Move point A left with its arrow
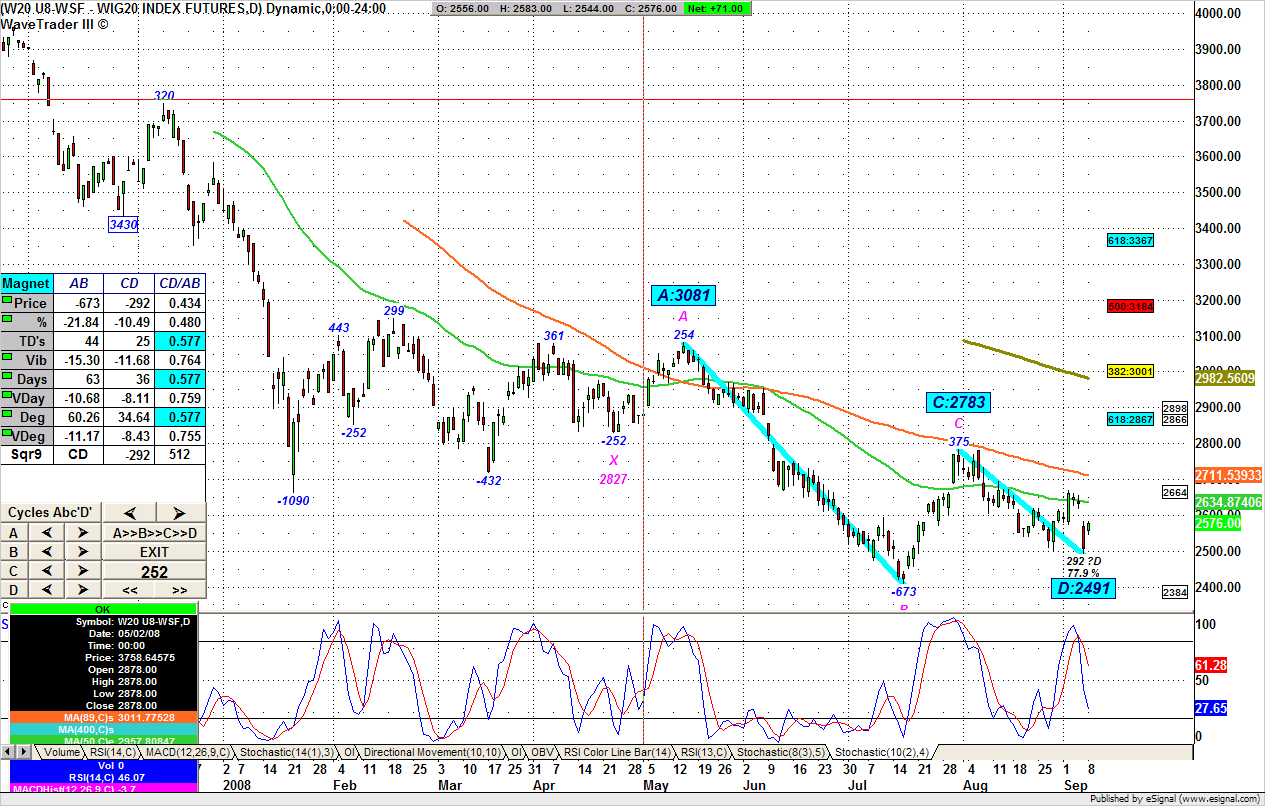Viewport: 1265px width, 806px height. tap(47, 532)
